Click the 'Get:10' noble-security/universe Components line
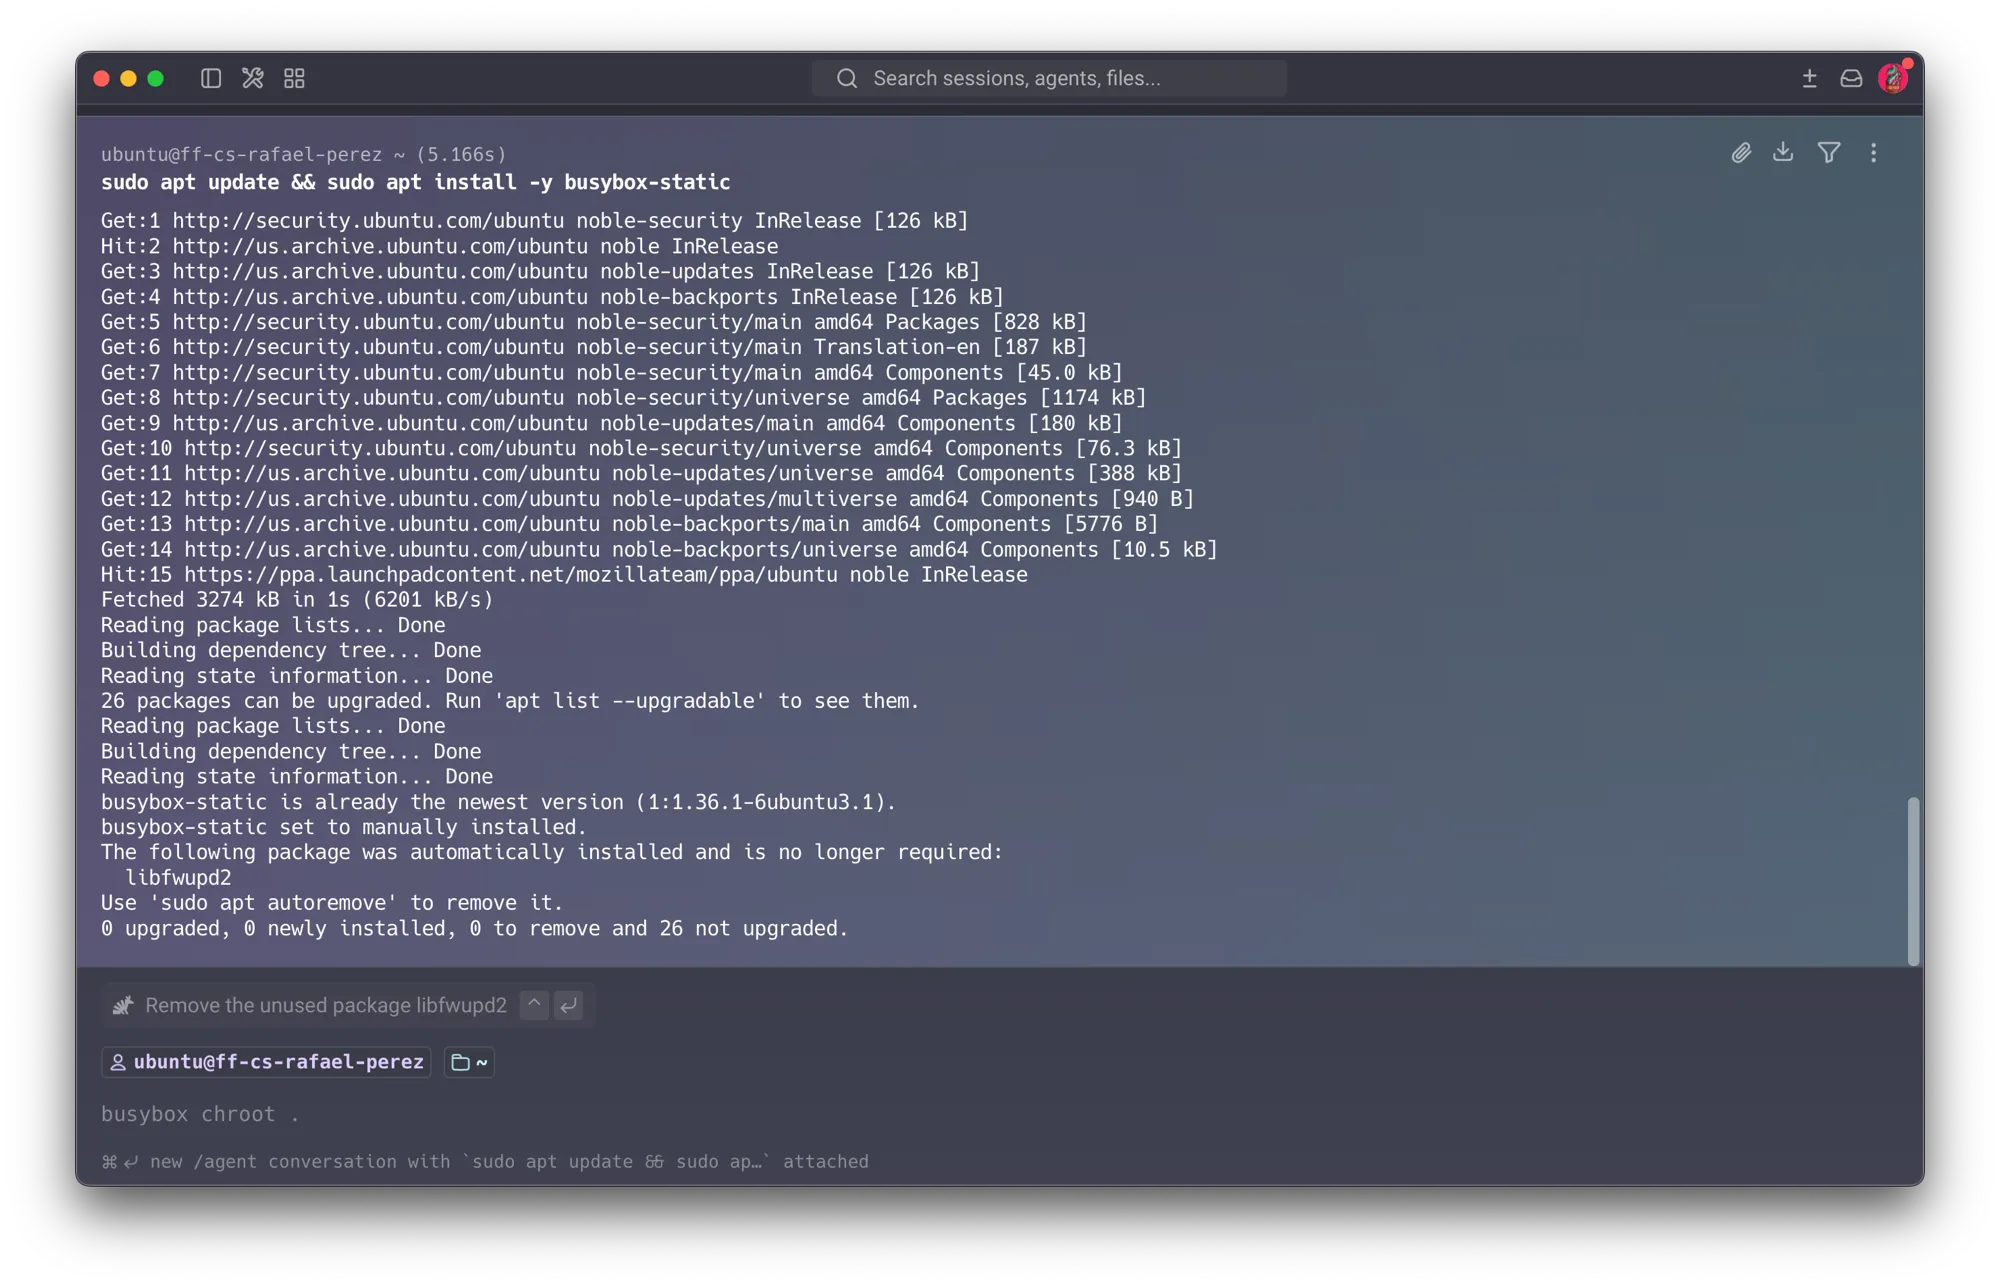Screen dimensions: 2000x1286 click(641, 448)
